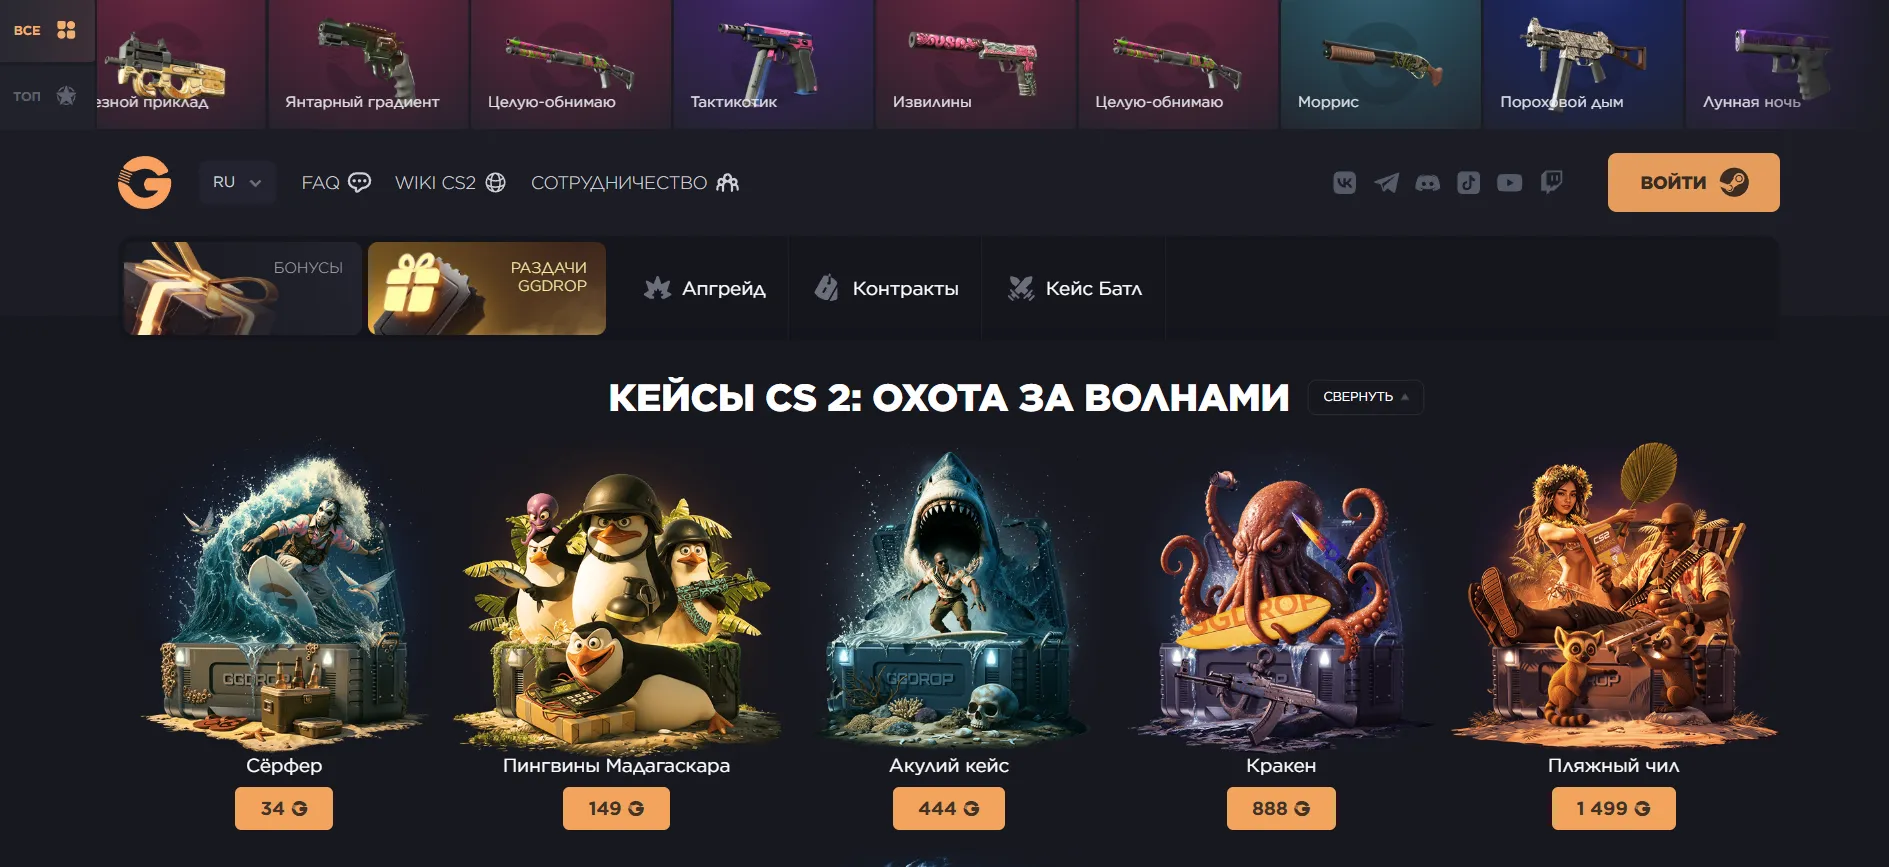Viewport: 1889px width, 867px height.
Task: Open the Twitch channel icon
Action: [x=1551, y=182]
